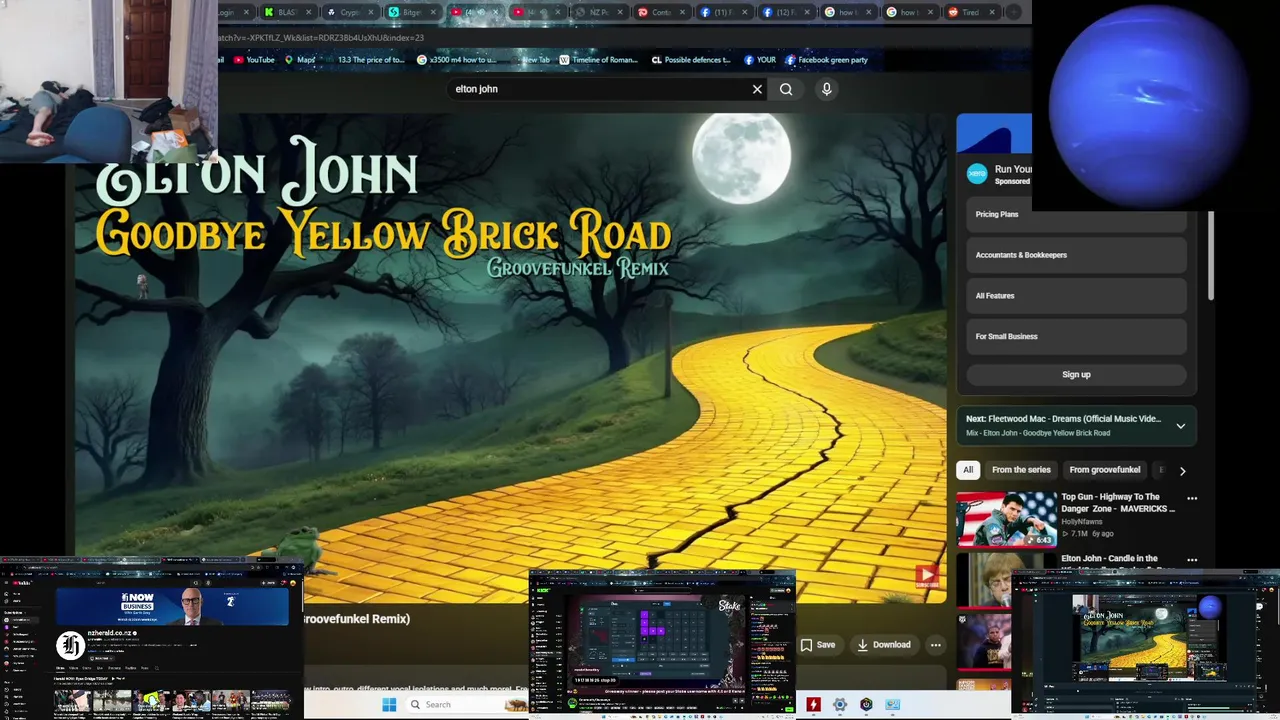Open the picture viewer taskbar icon
1280x720 pixels.
[892, 705]
